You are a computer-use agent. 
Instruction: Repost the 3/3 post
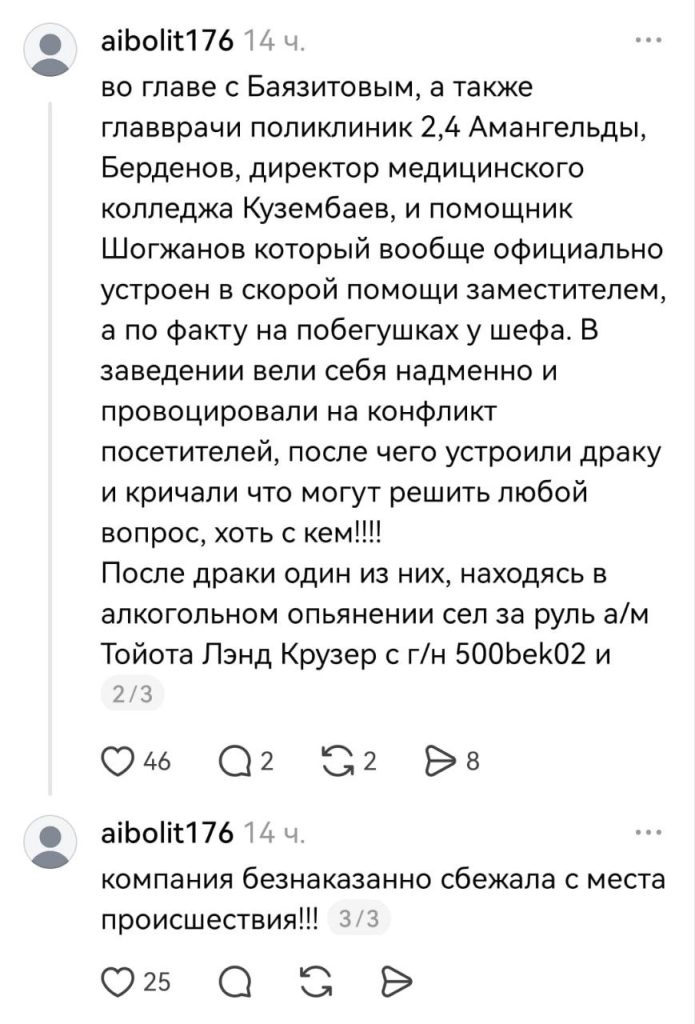pos(315,982)
